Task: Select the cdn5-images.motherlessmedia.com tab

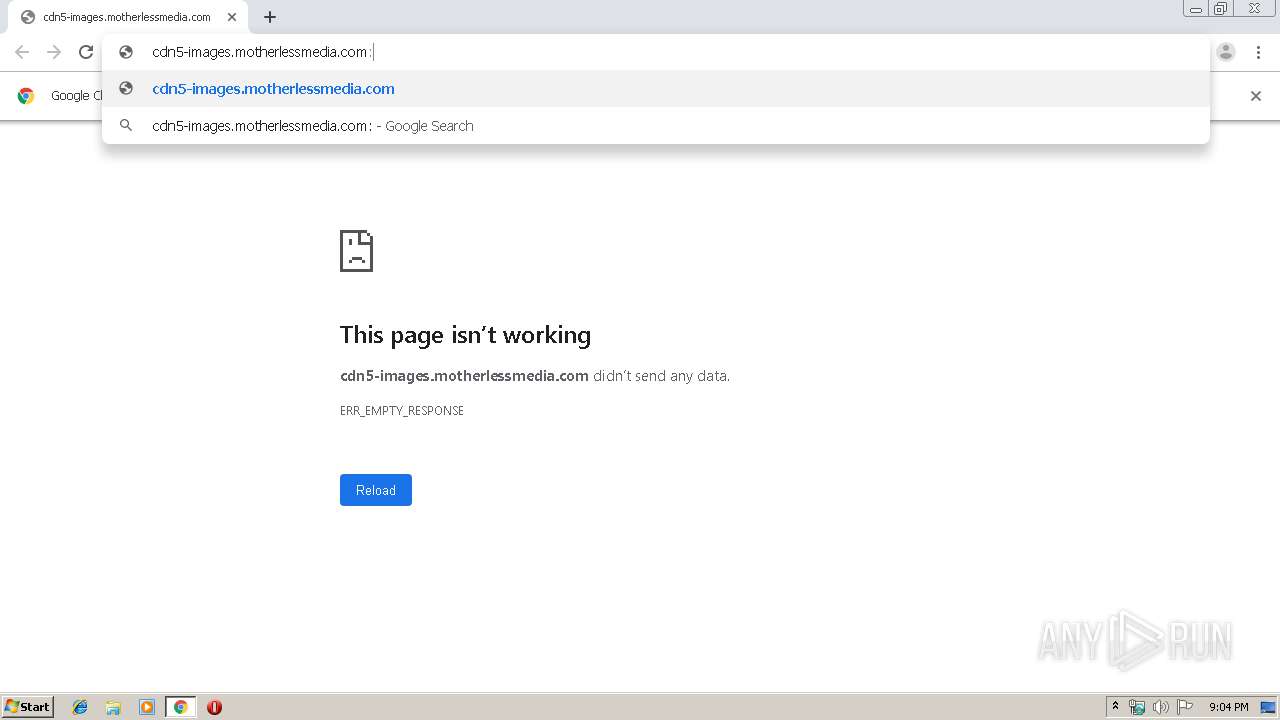Action: pyautogui.click(x=126, y=17)
